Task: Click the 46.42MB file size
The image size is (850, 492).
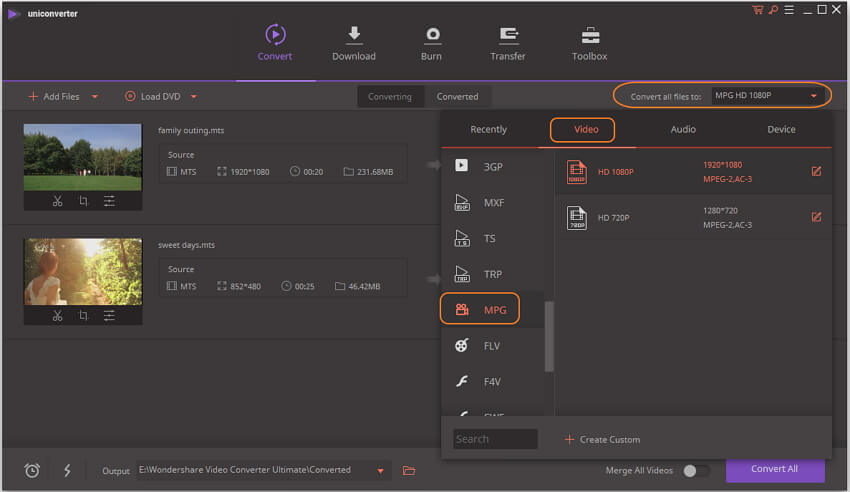Action: coord(364,286)
